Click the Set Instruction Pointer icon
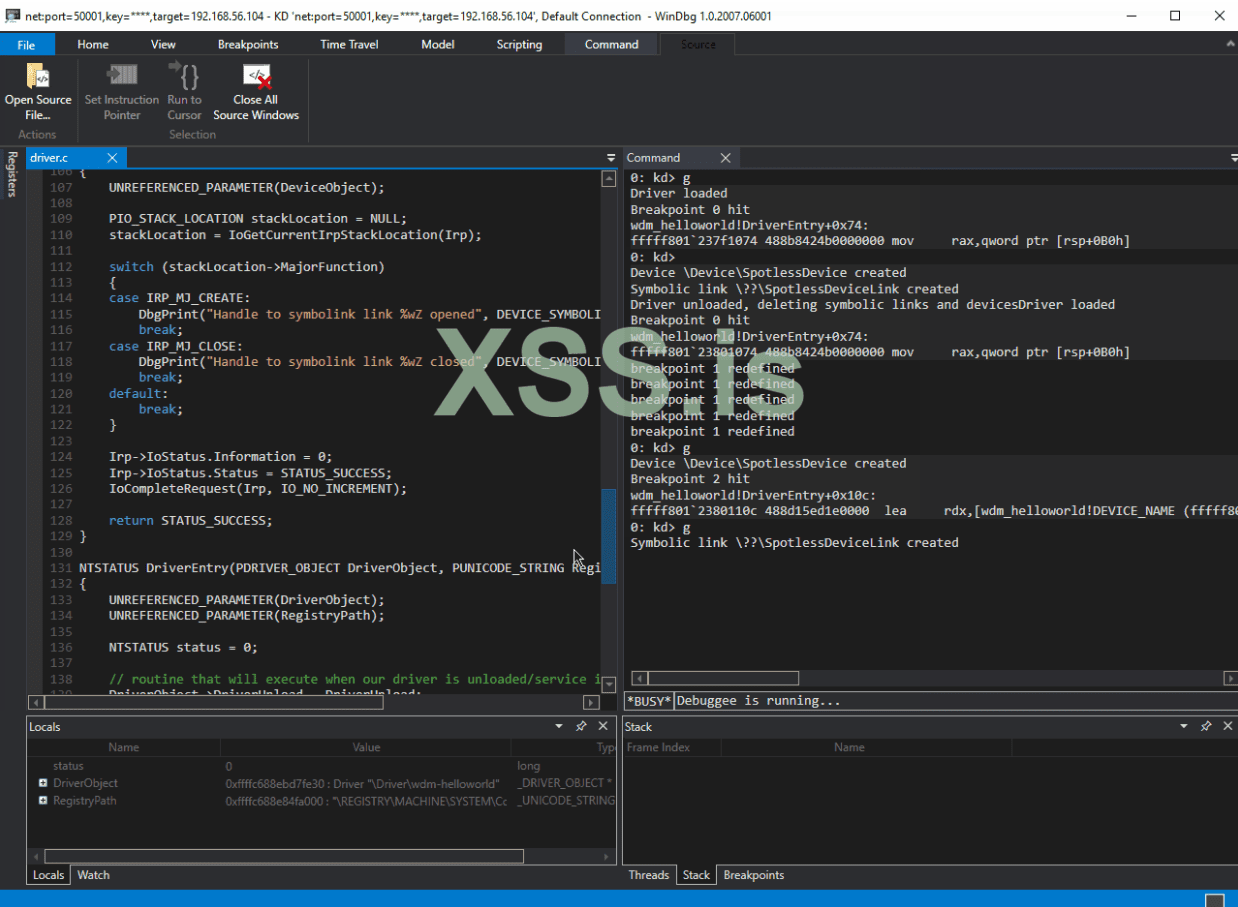 click(121, 77)
